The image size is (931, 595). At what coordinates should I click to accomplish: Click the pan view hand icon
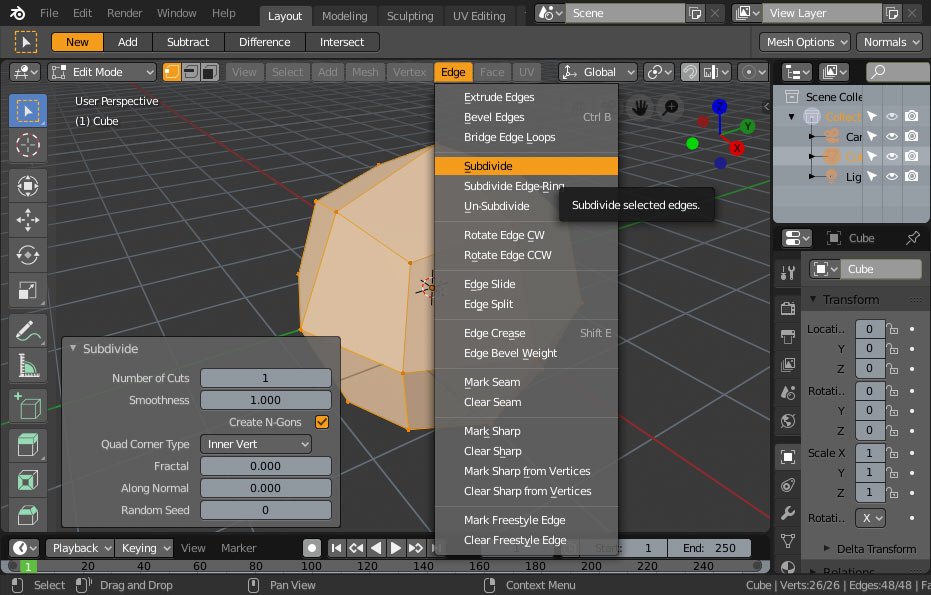click(639, 107)
